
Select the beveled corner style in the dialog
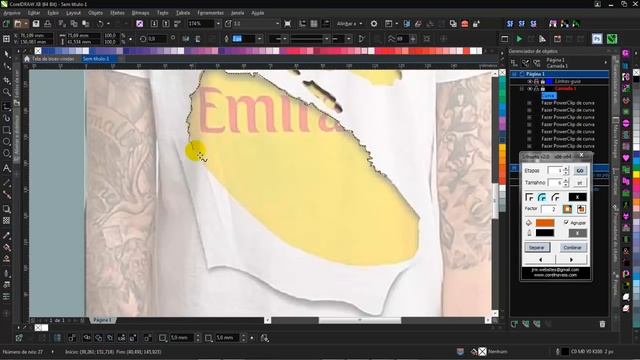[x=555, y=197]
